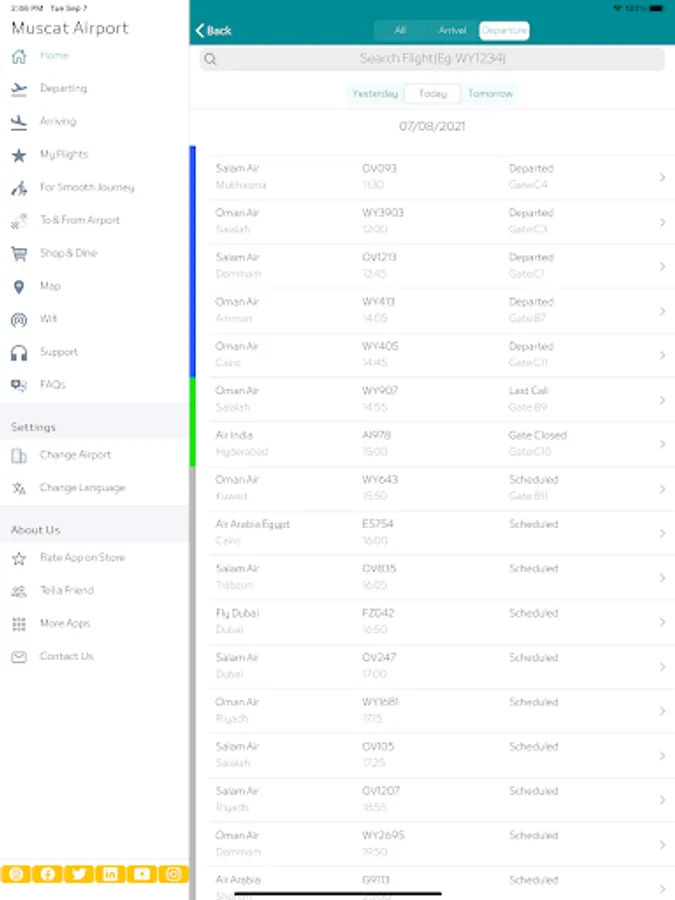
Task: Open the Contact Us link text
Action: pyautogui.click(x=67, y=656)
